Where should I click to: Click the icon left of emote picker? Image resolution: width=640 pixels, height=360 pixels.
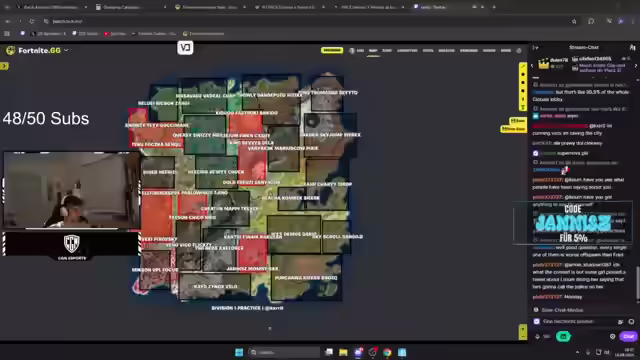pyautogui.click(x=620, y=322)
